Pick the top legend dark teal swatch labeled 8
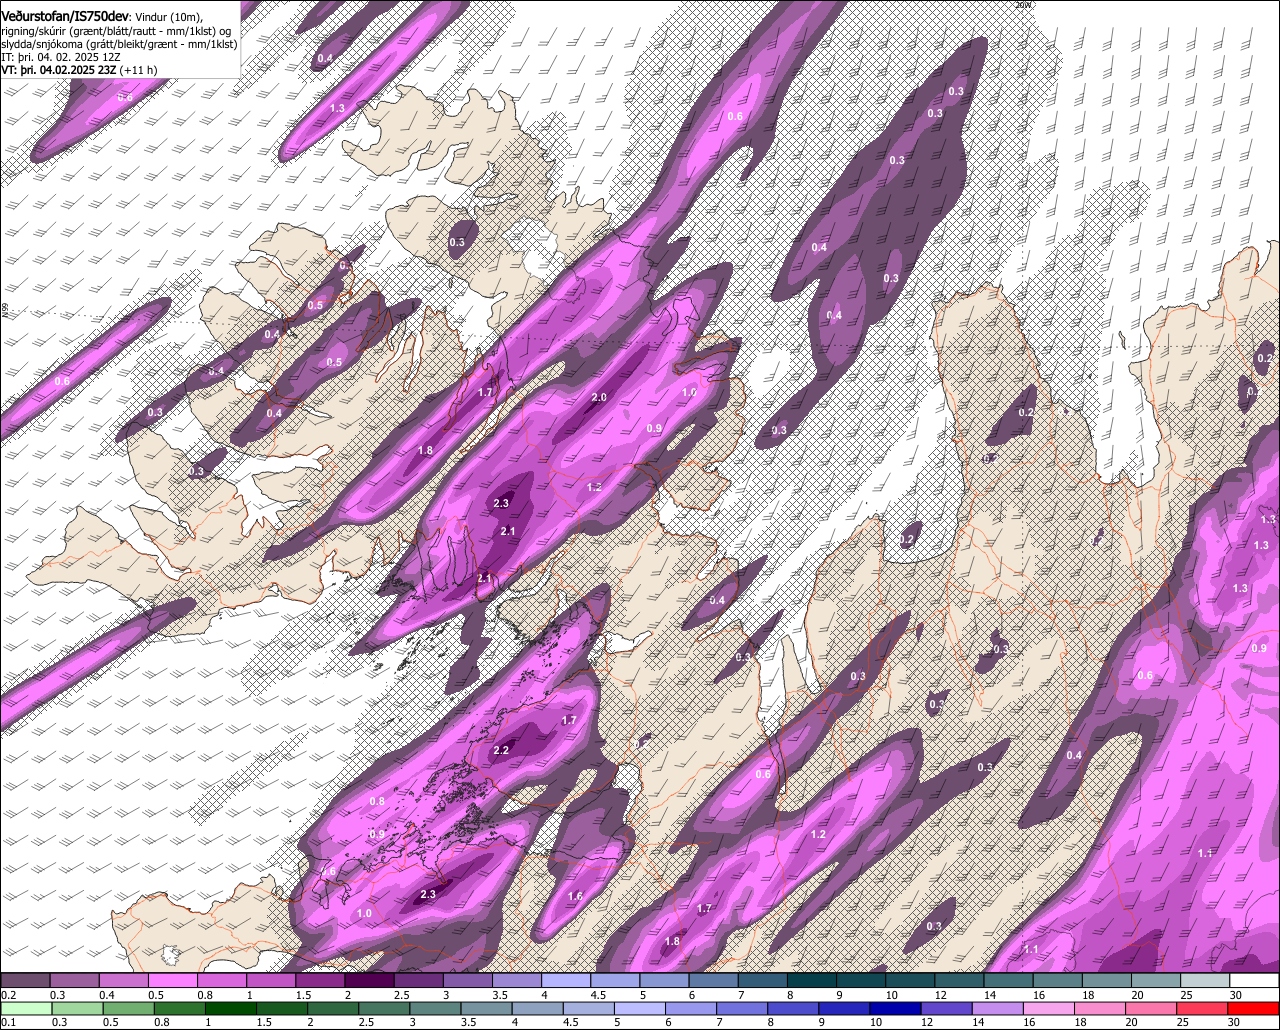1280x1030 pixels. 812,980
